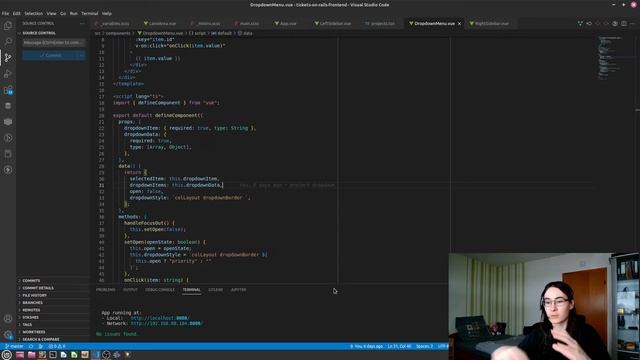Click the GitLens blame status bar entry
The width and height of the screenshot is (640, 360).
[x=367, y=346]
